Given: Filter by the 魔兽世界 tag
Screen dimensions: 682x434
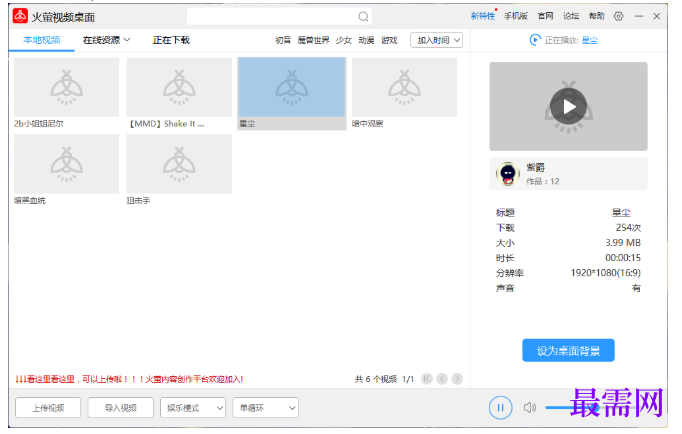Looking at the screenshot, I should (314, 40).
